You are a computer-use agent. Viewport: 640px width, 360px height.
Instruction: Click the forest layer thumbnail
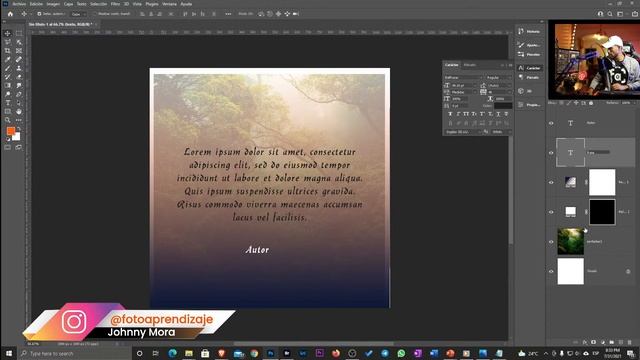coord(571,241)
